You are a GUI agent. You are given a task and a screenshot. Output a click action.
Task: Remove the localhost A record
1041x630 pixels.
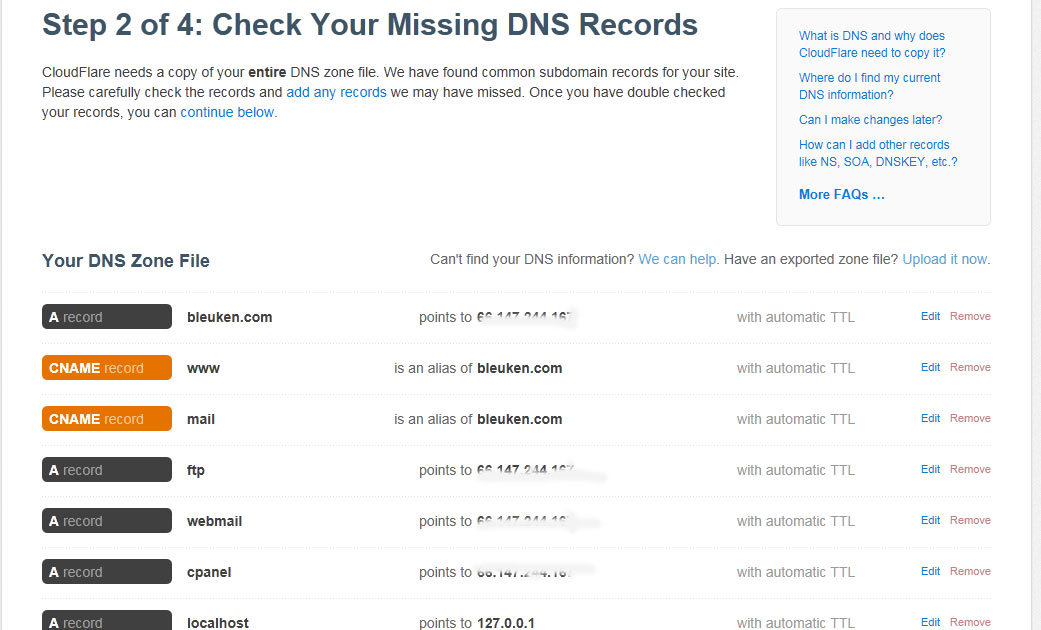[x=970, y=622]
